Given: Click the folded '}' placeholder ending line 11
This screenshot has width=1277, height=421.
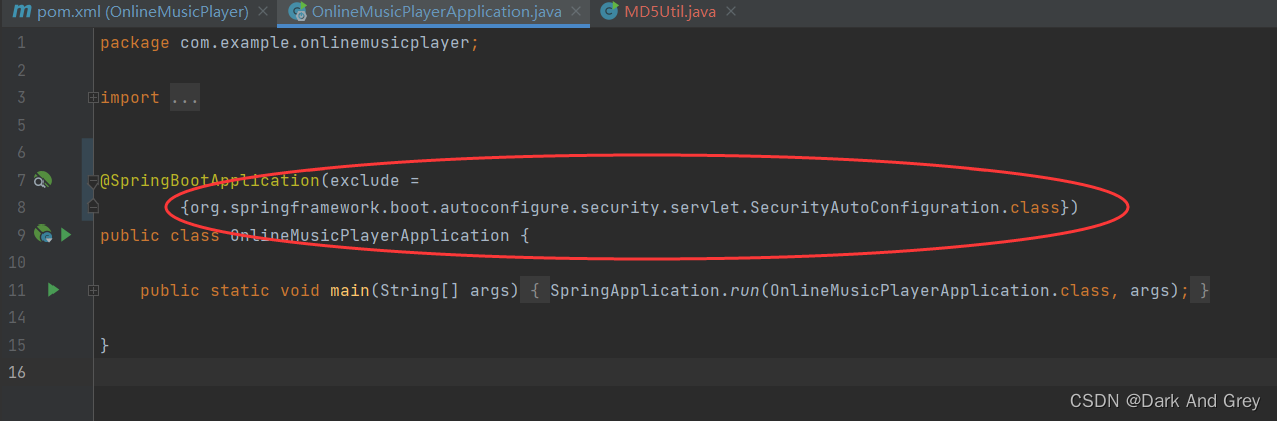Looking at the screenshot, I should coord(1203,290).
